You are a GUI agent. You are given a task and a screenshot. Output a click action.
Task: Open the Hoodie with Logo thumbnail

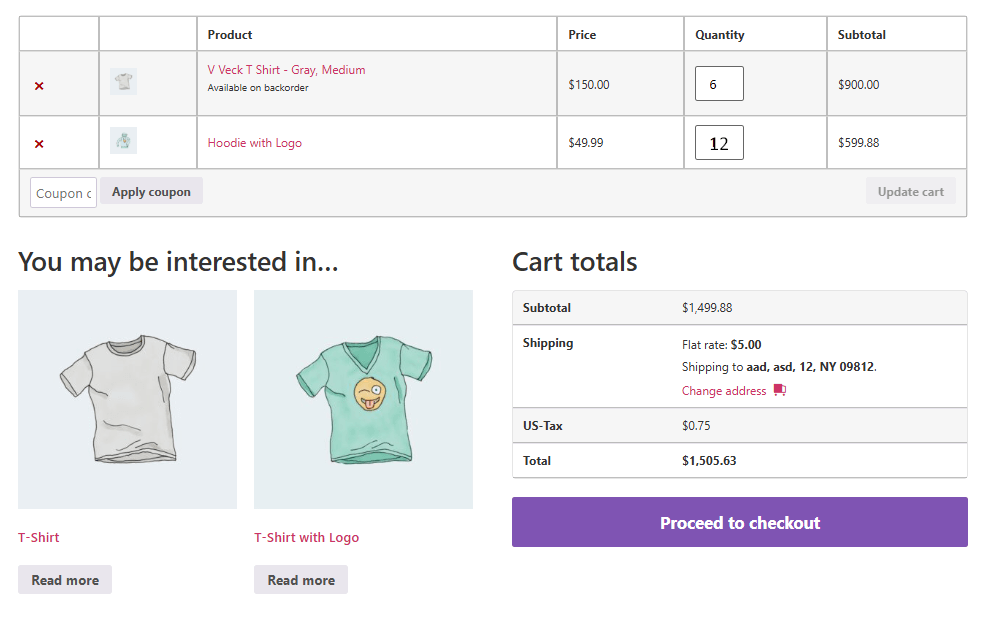(x=123, y=140)
